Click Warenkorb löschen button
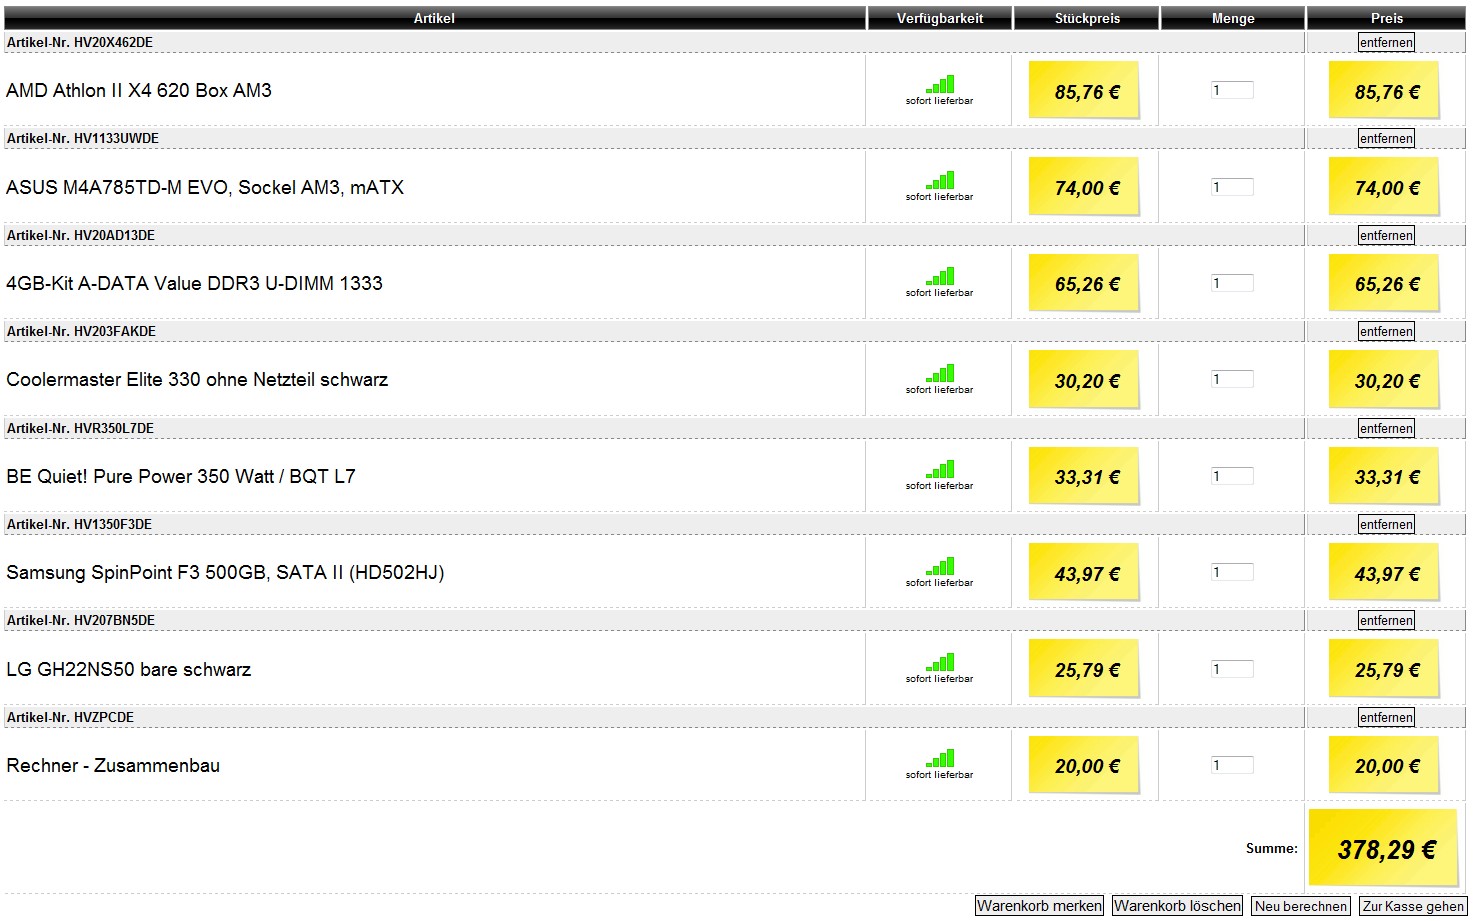This screenshot has height=921, width=1473. [x=1177, y=905]
